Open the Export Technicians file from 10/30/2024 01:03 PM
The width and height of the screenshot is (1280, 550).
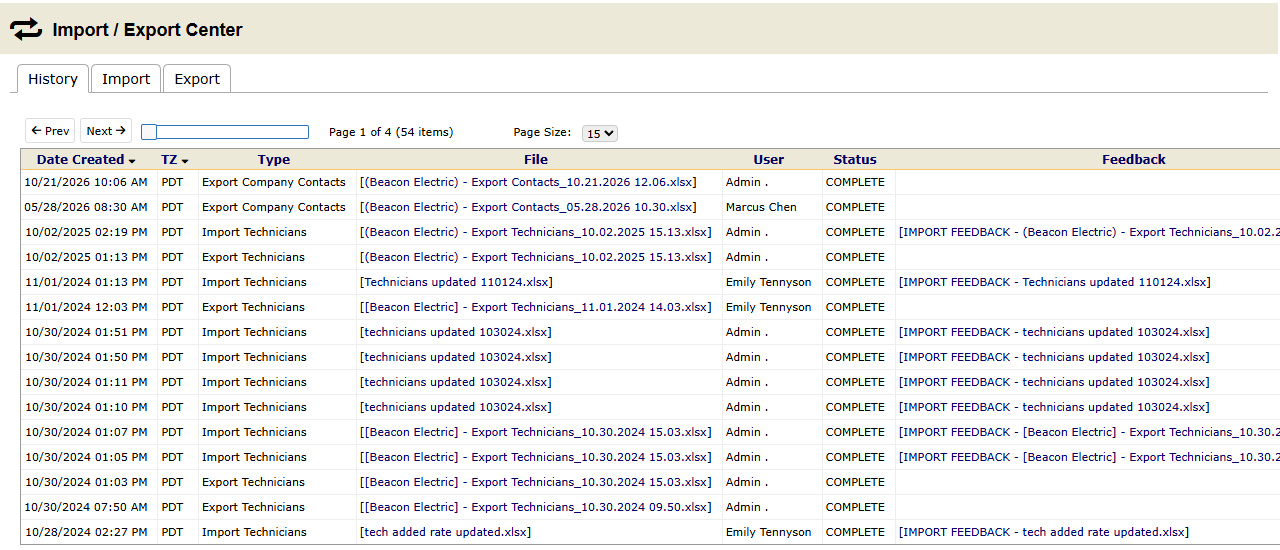pos(536,482)
